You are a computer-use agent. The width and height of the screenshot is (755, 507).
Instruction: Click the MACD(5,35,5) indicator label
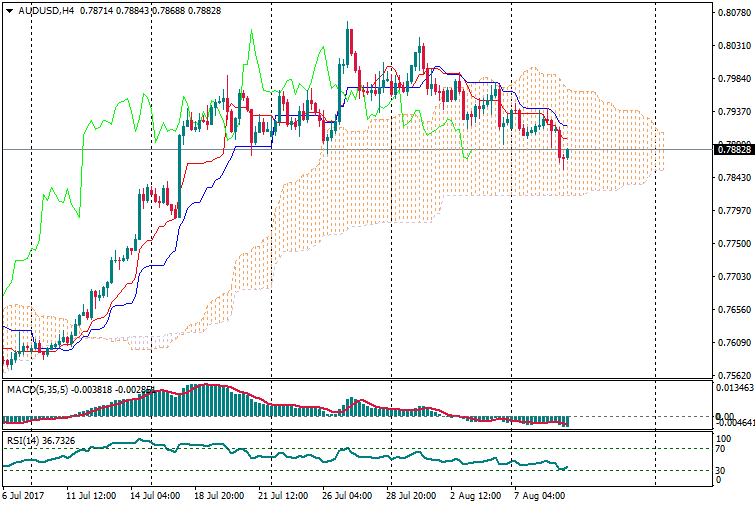(x=35, y=388)
